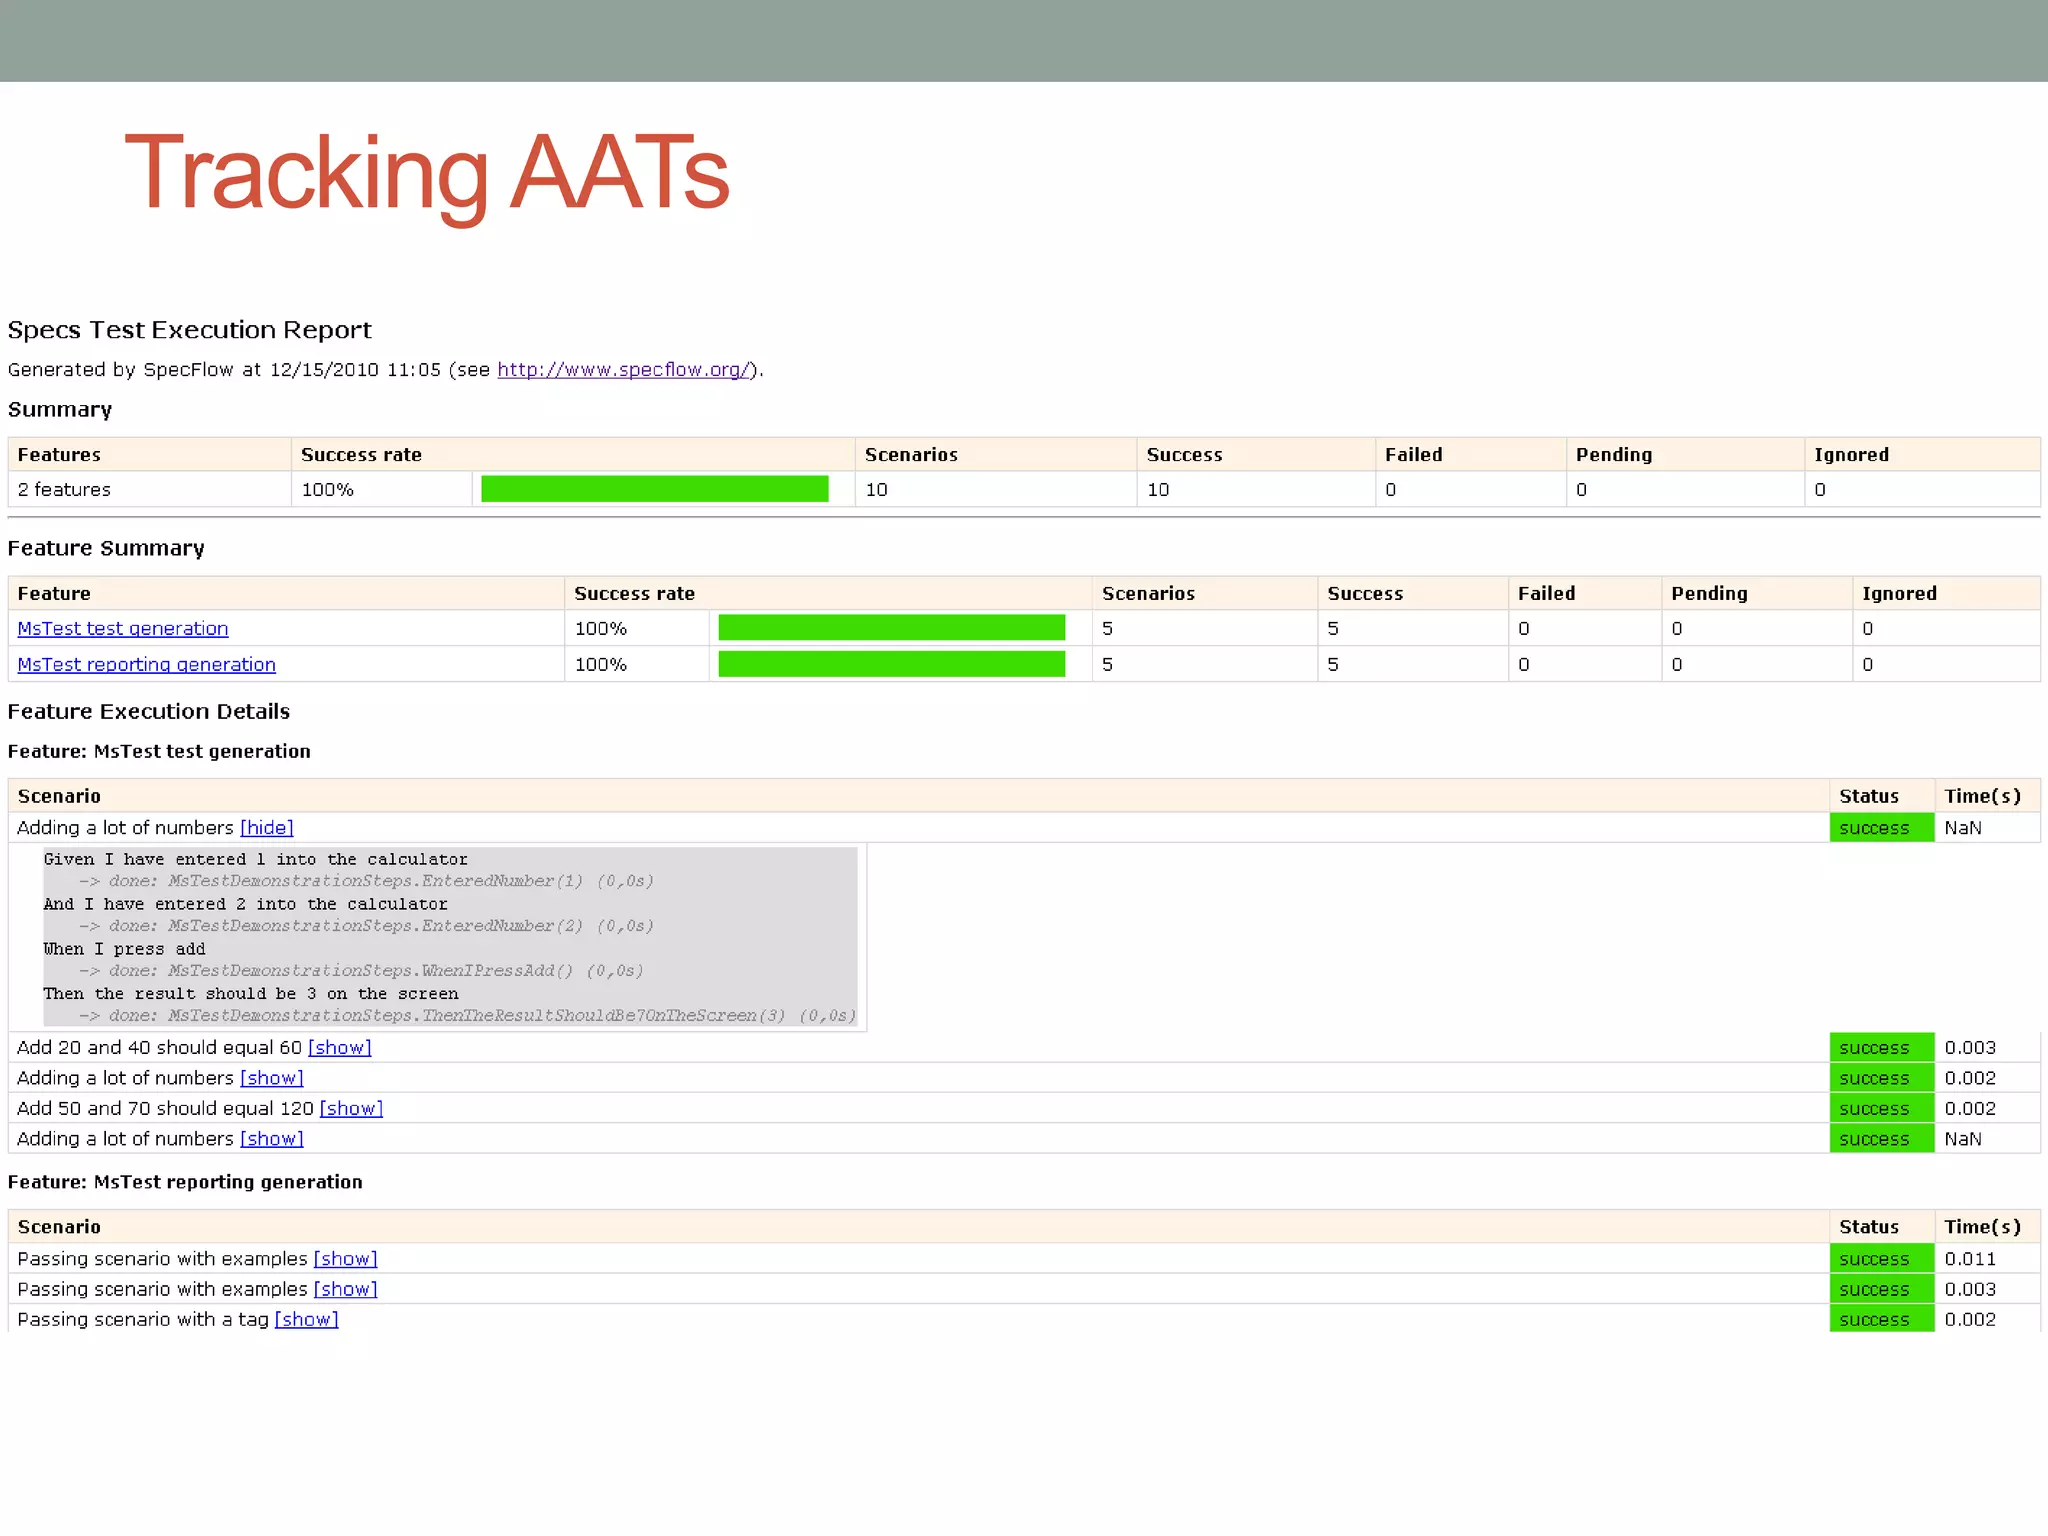
Task: Click the success status of Add 50 and 70
Action: point(1882,1109)
